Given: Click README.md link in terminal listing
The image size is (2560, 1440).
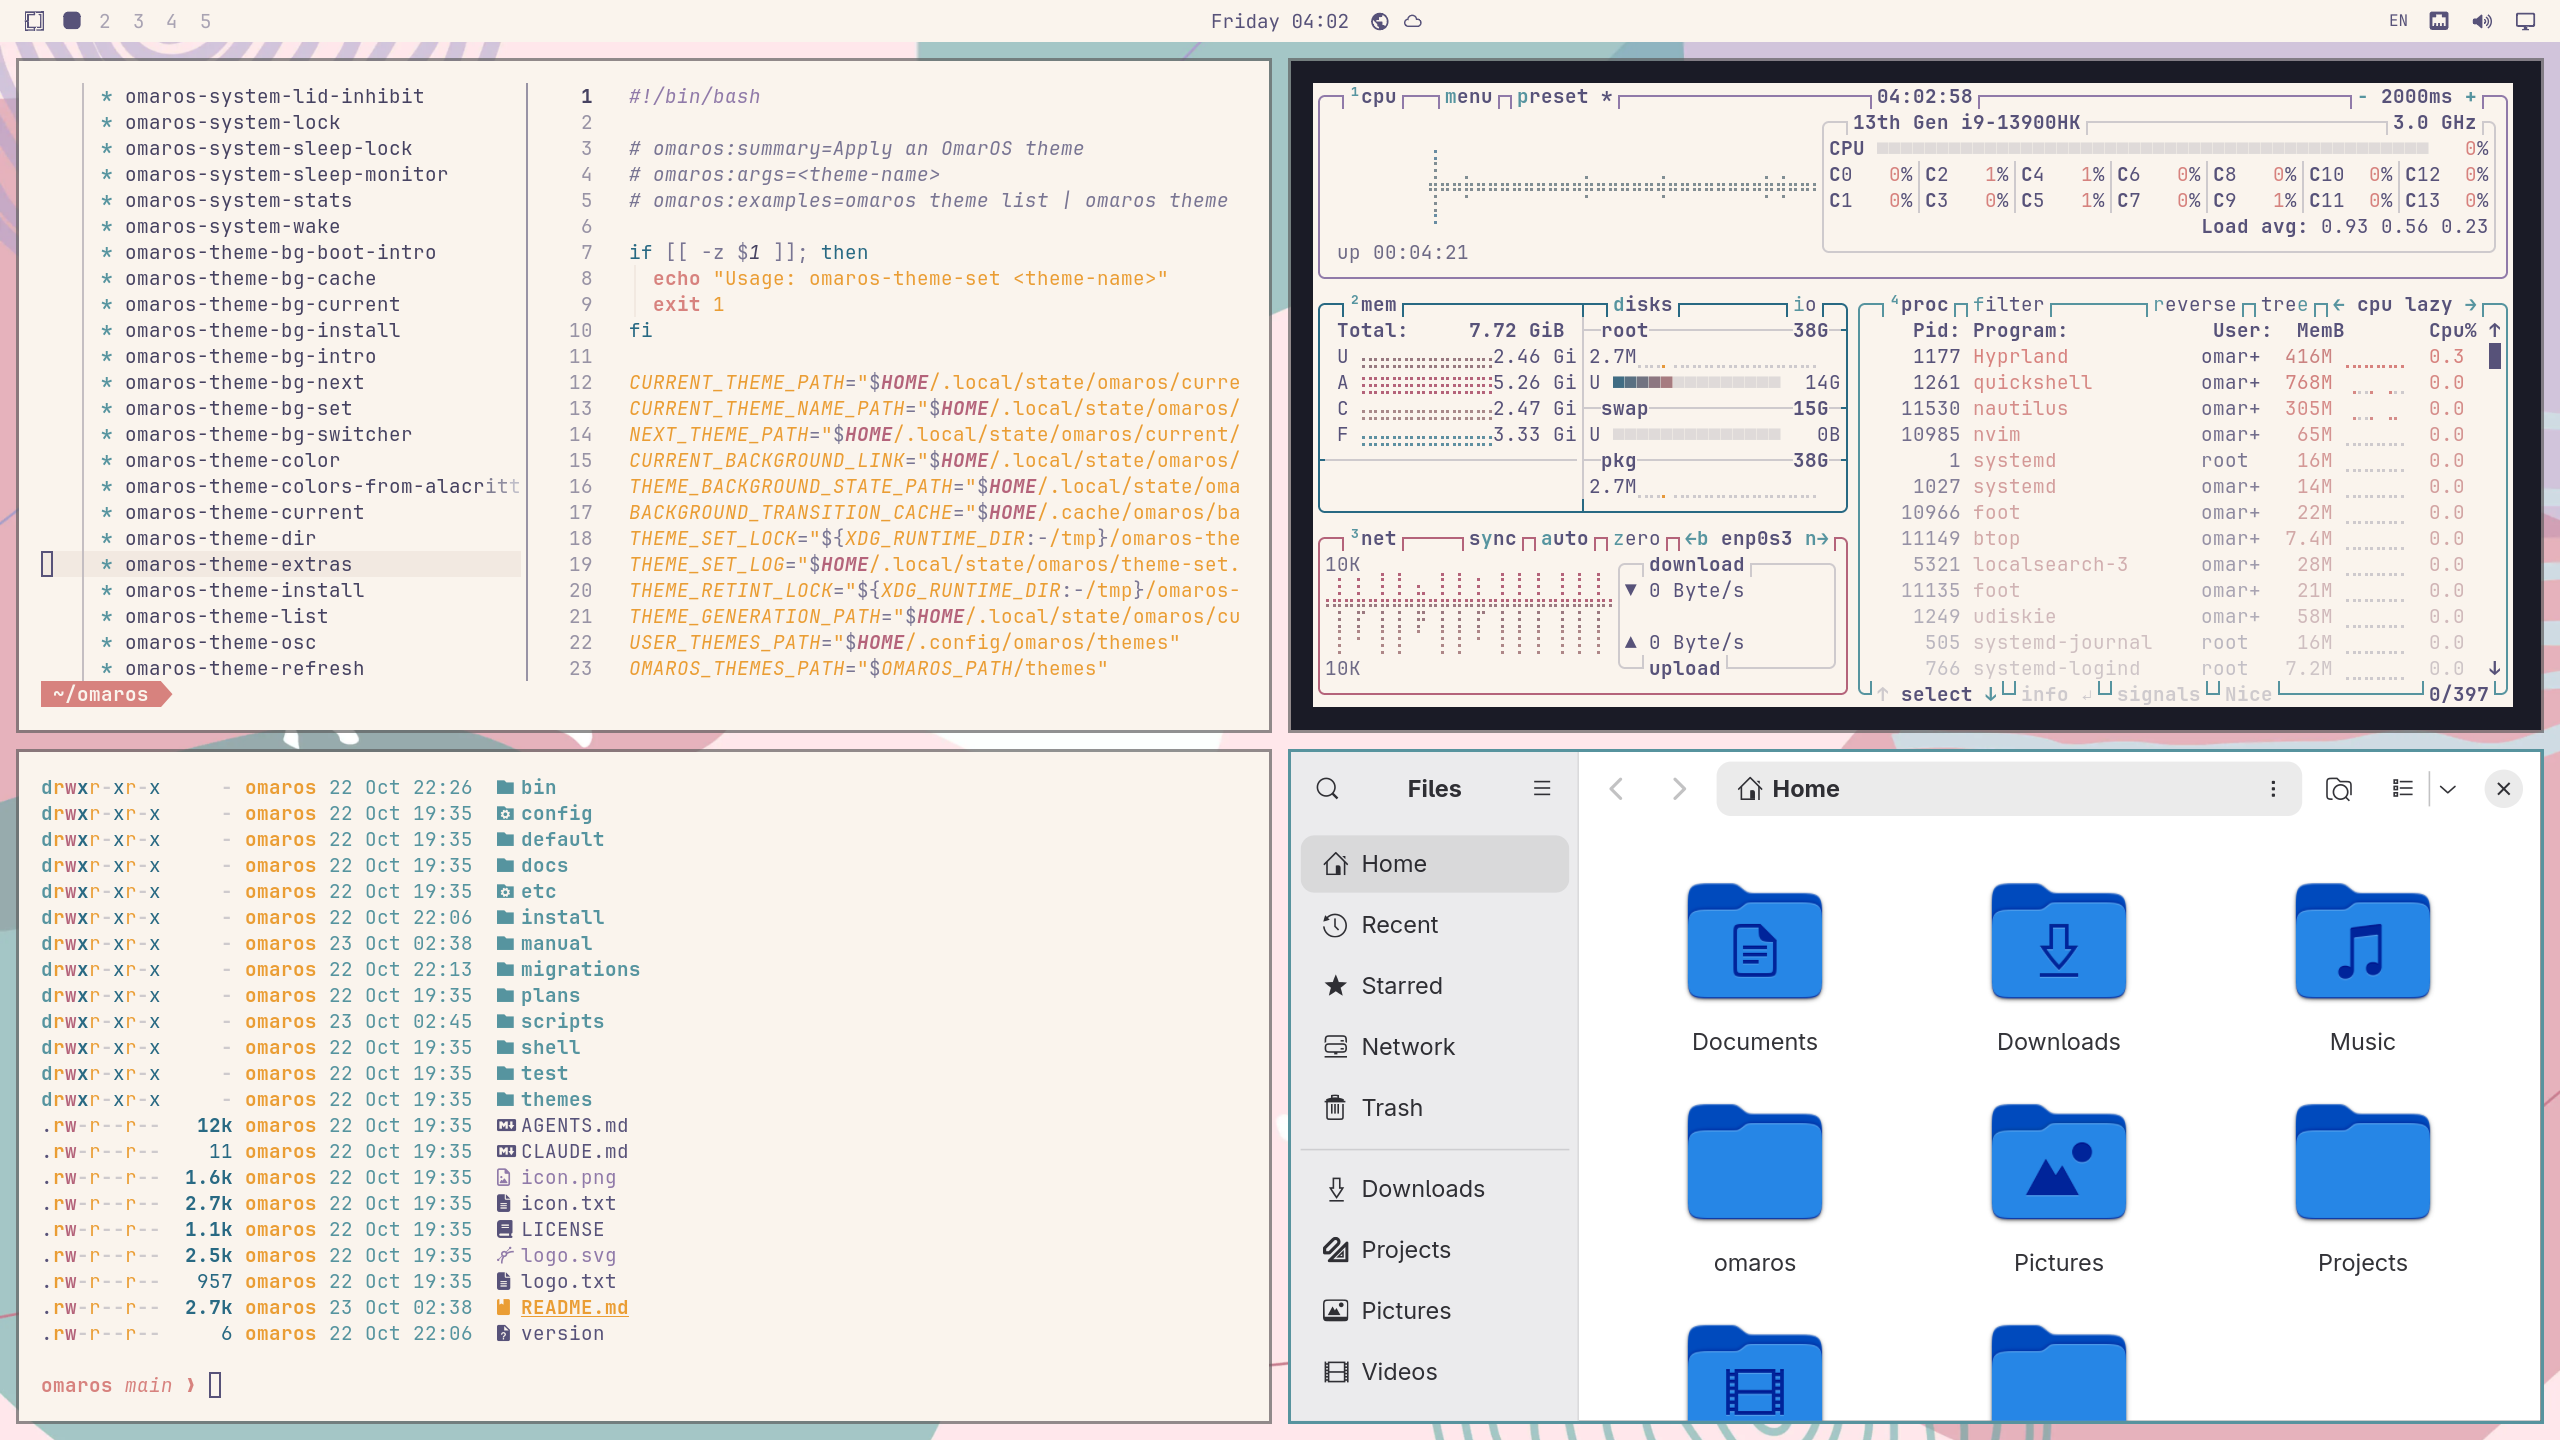Looking at the screenshot, I should [574, 1307].
